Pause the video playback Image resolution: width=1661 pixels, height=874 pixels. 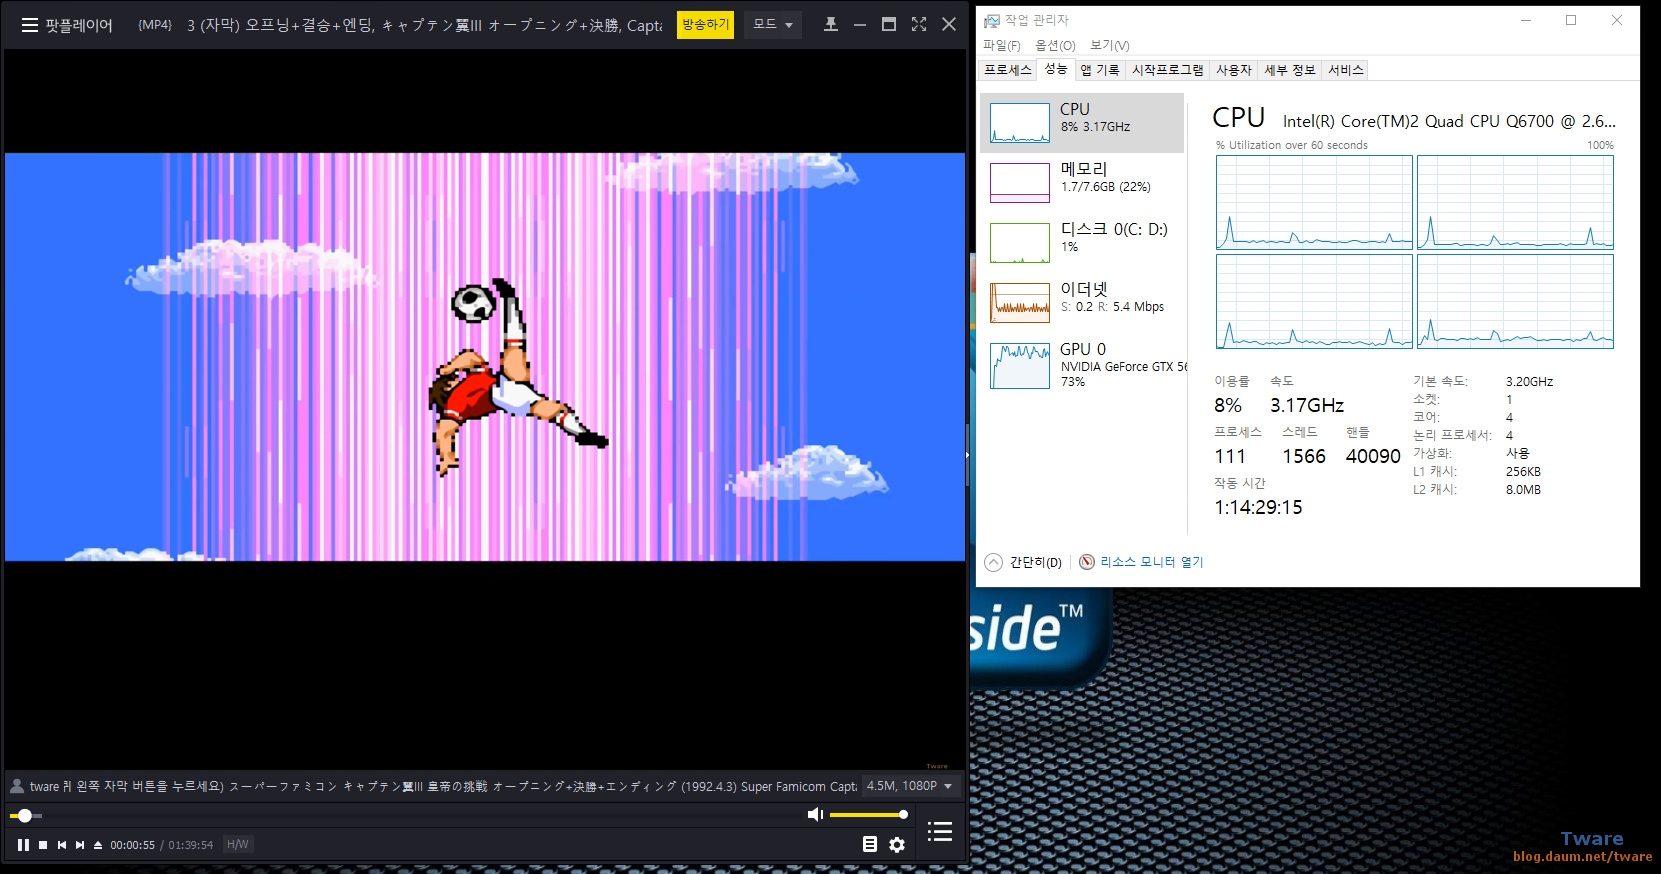[23, 845]
